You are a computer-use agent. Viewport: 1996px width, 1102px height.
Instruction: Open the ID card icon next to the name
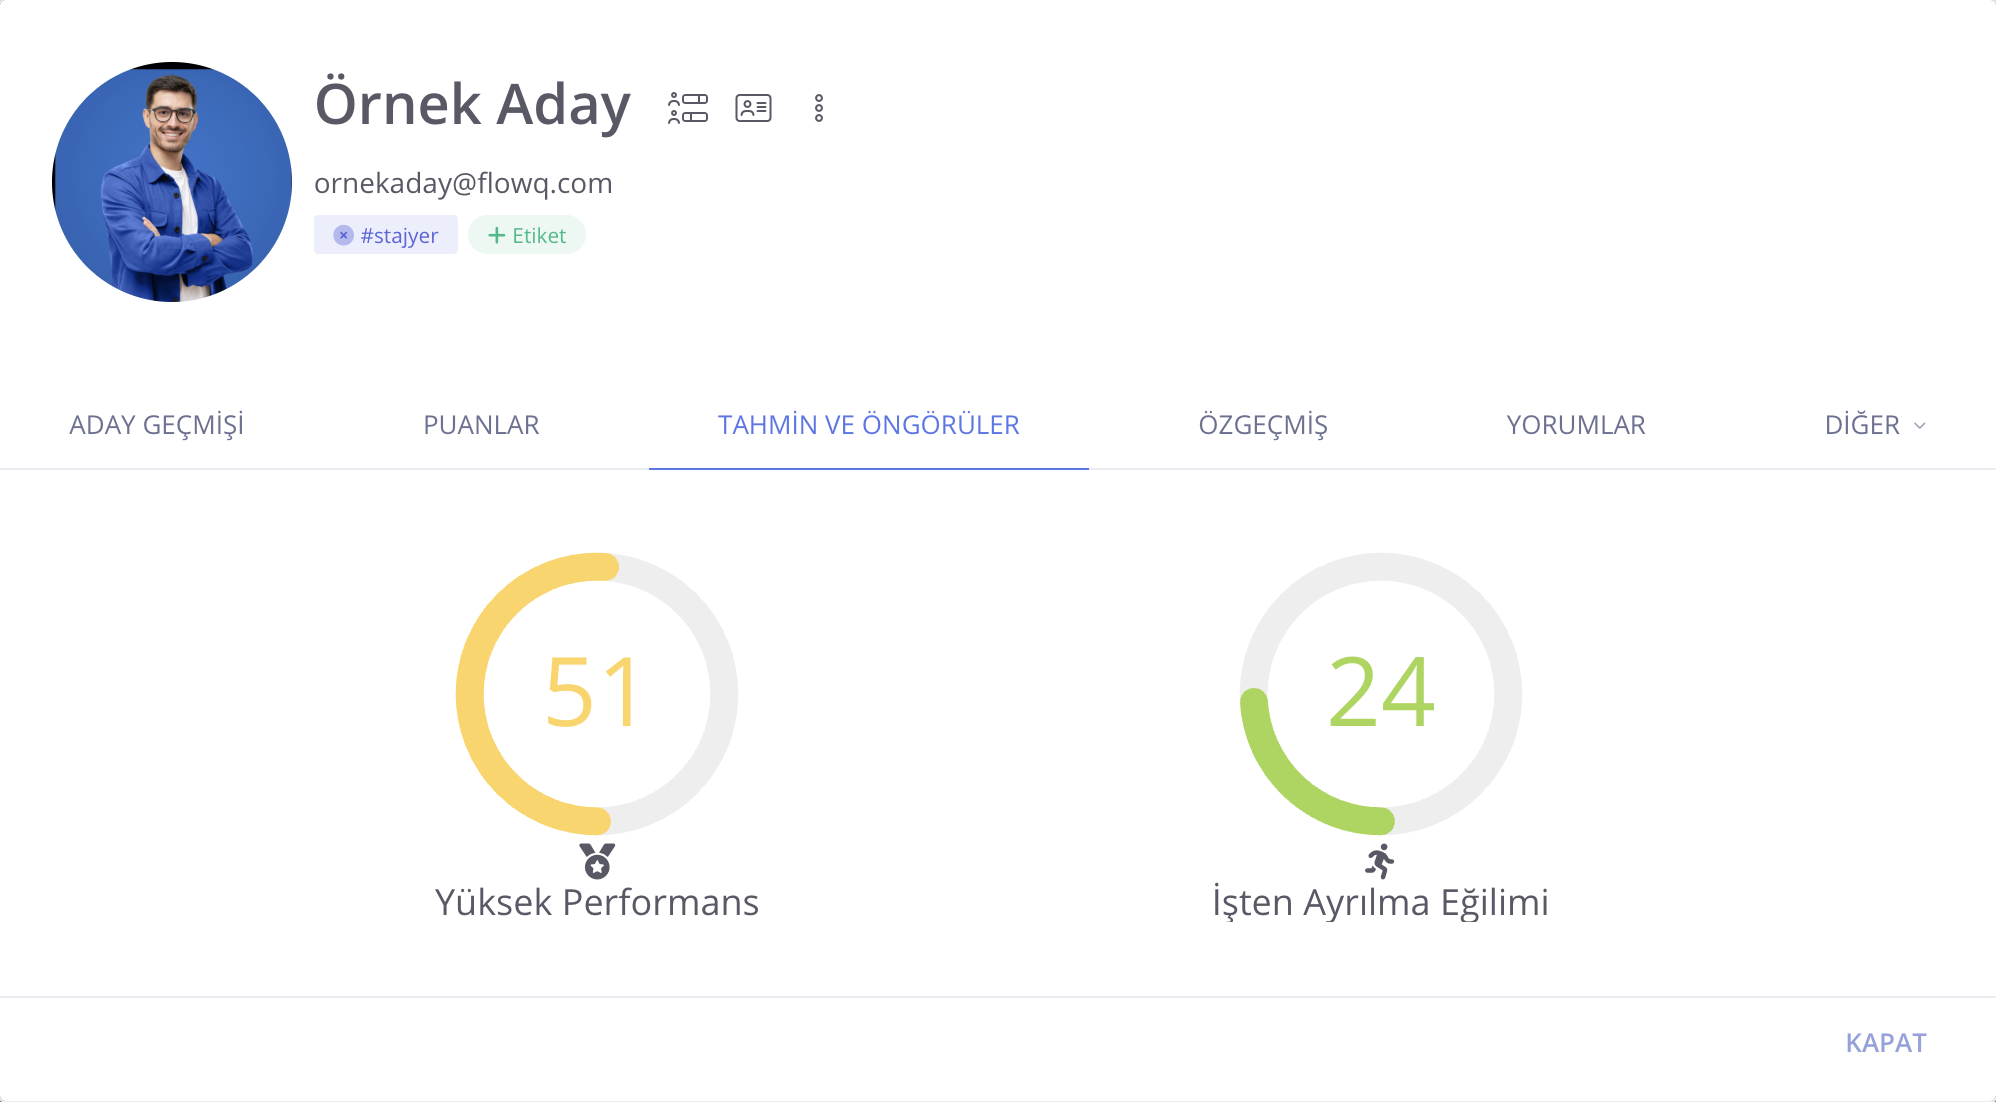[753, 108]
